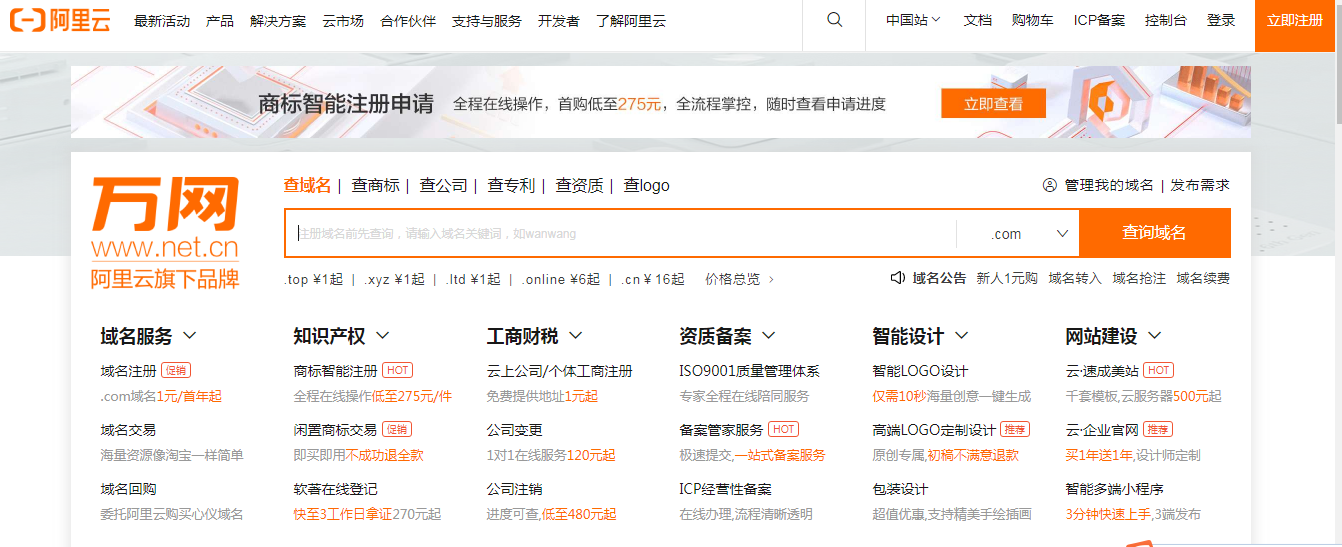
Task: Expand the 知识产权 category
Action: (x=341, y=336)
